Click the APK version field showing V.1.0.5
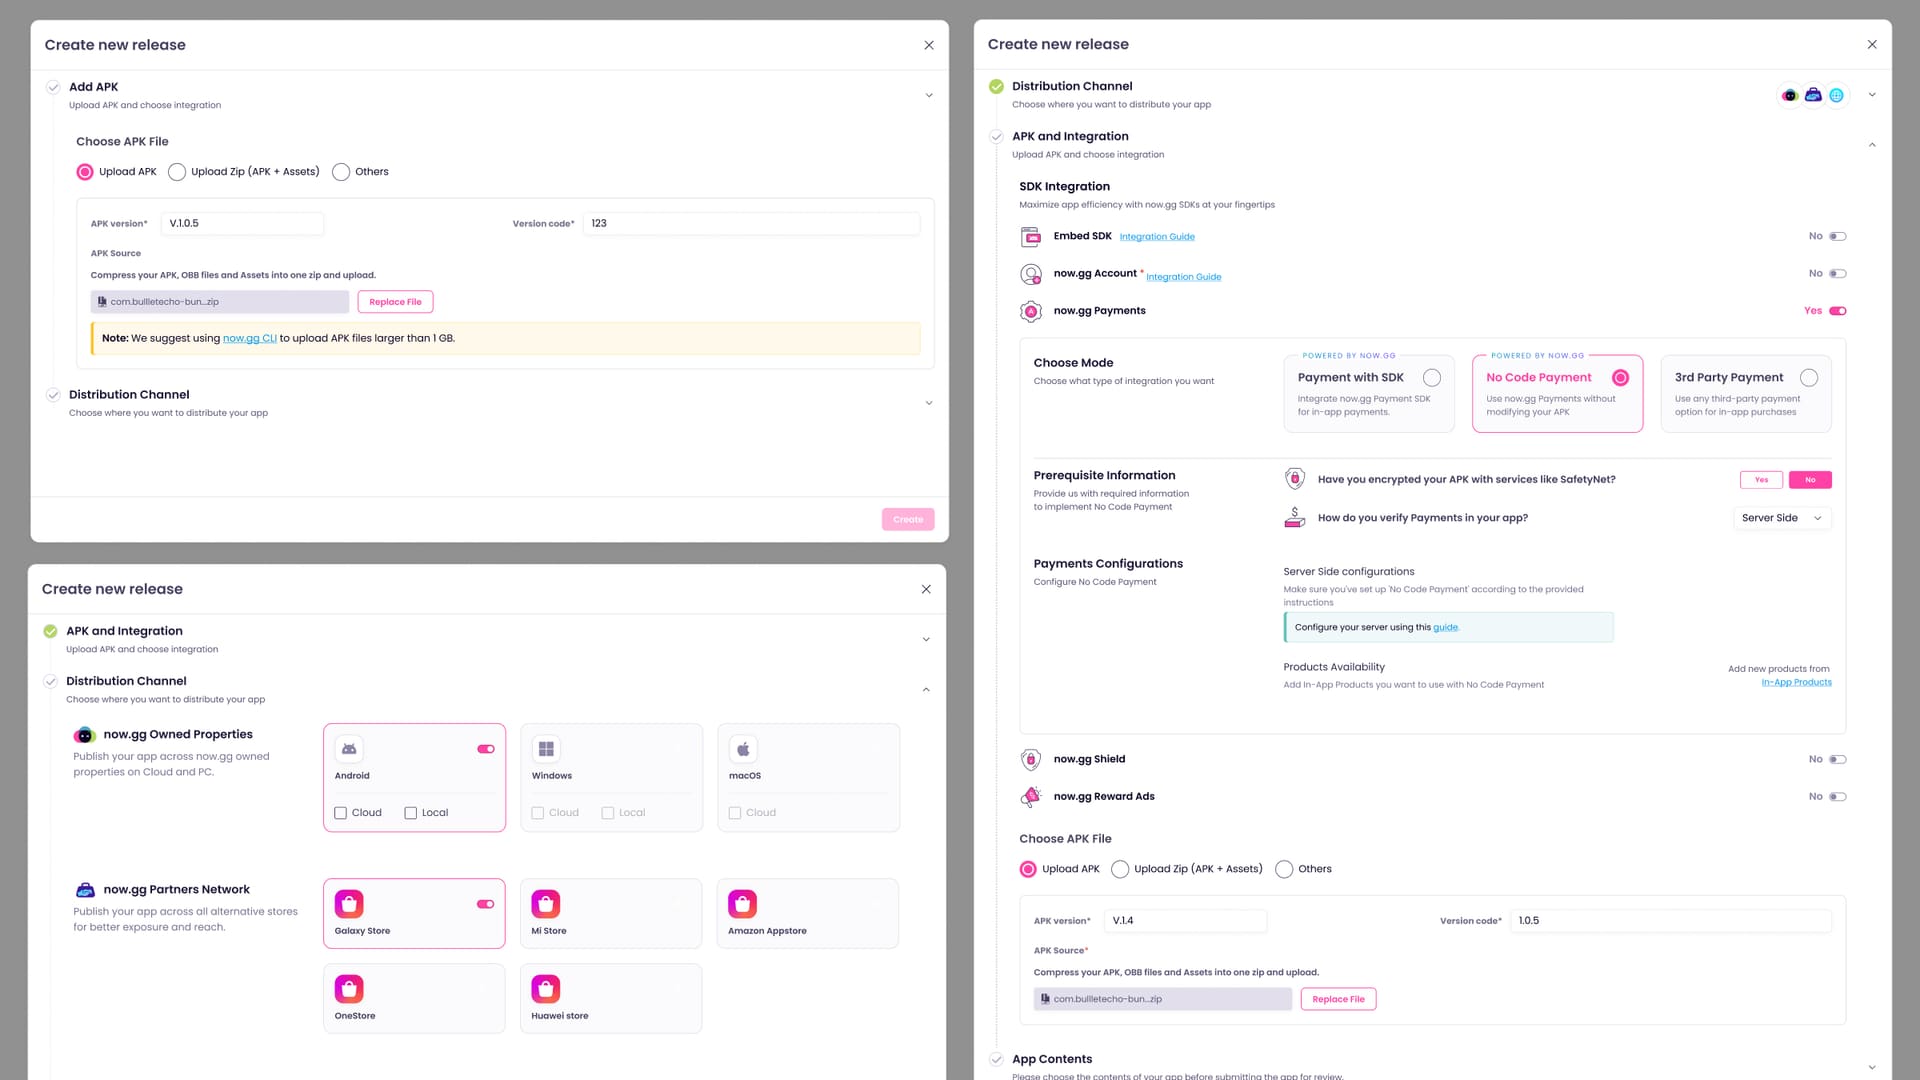 click(242, 224)
